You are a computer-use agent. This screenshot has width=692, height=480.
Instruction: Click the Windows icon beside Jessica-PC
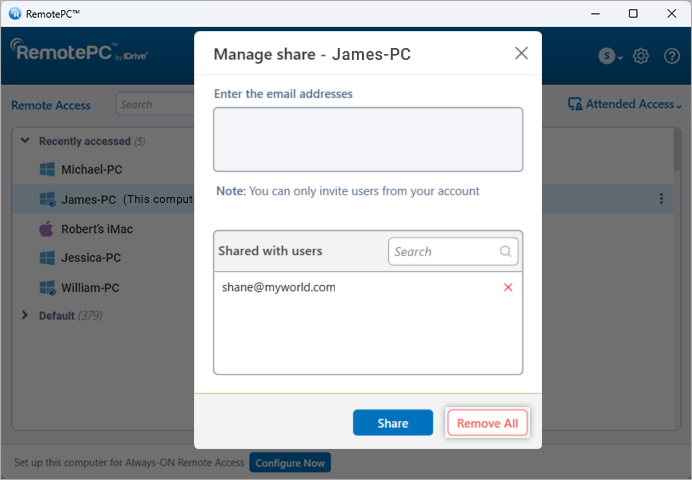[46, 258]
